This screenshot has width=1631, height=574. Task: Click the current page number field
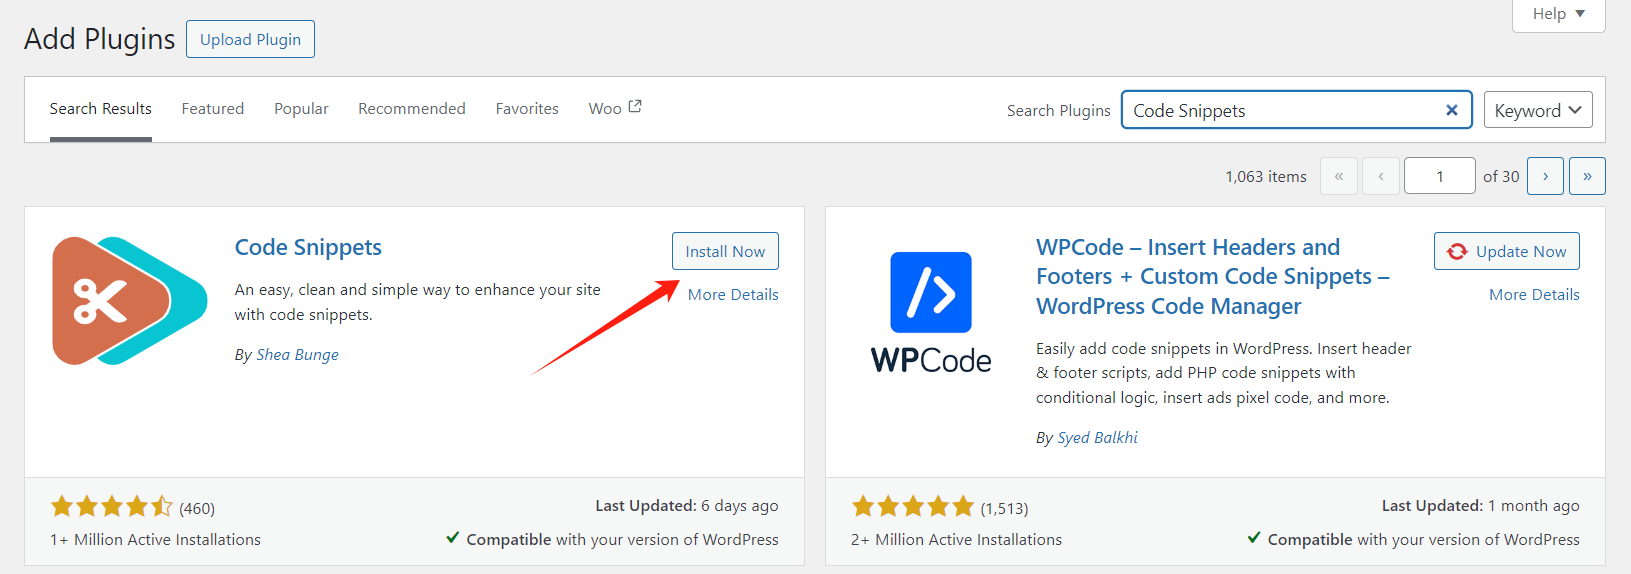[1439, 176]
